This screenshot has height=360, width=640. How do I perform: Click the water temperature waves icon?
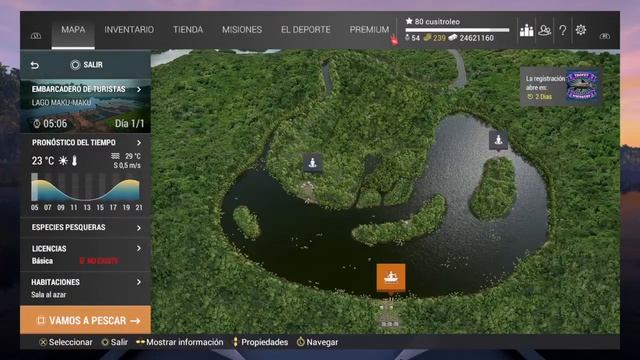click(116, 156)
